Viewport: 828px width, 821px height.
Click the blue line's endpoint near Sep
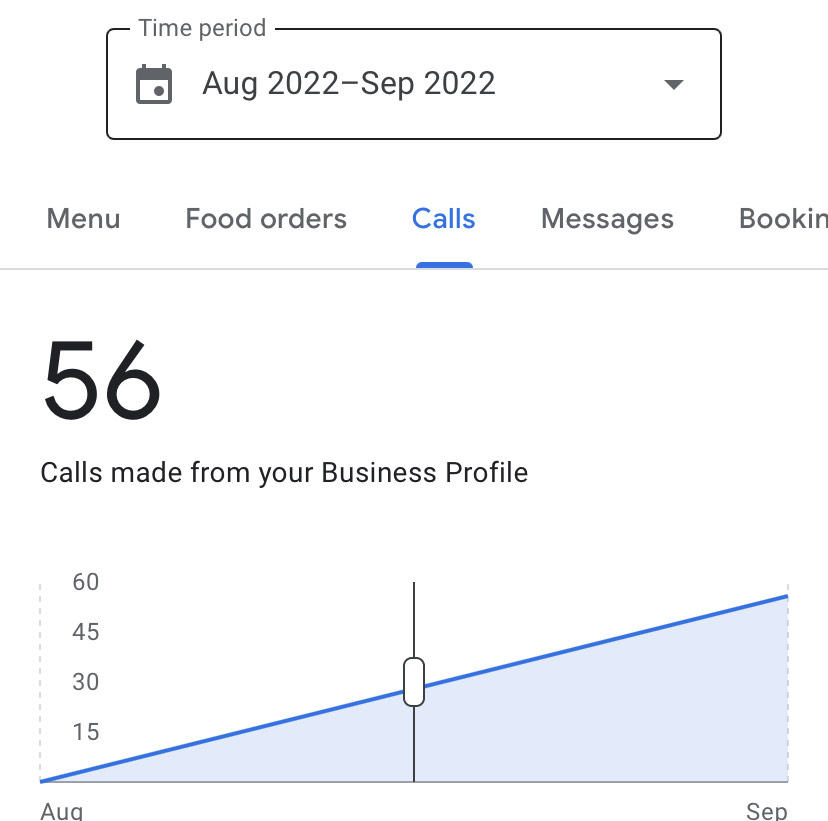coord(787,597)
